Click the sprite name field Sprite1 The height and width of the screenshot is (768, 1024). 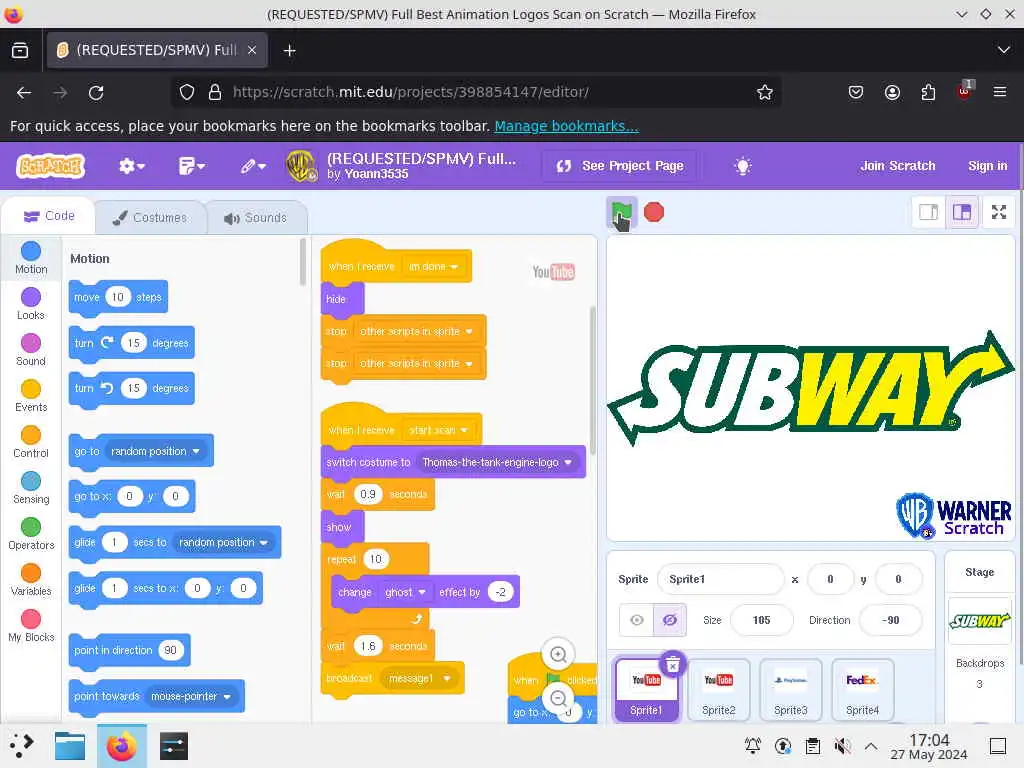coord(720,579)
